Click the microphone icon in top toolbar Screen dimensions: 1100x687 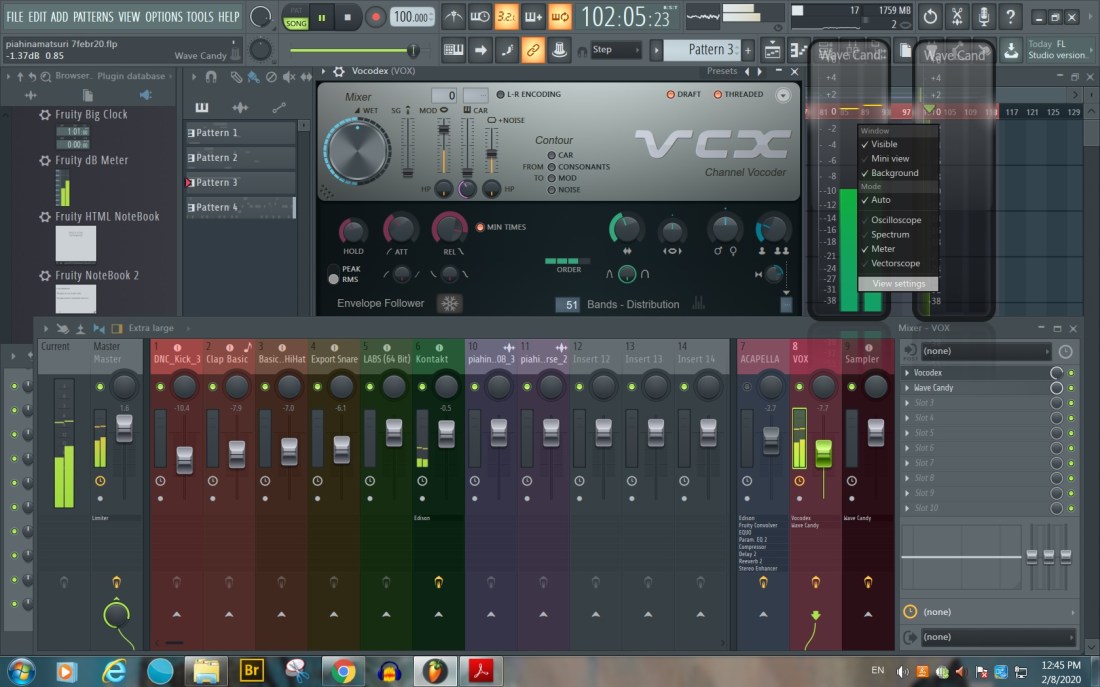click(x=984, y=17)
